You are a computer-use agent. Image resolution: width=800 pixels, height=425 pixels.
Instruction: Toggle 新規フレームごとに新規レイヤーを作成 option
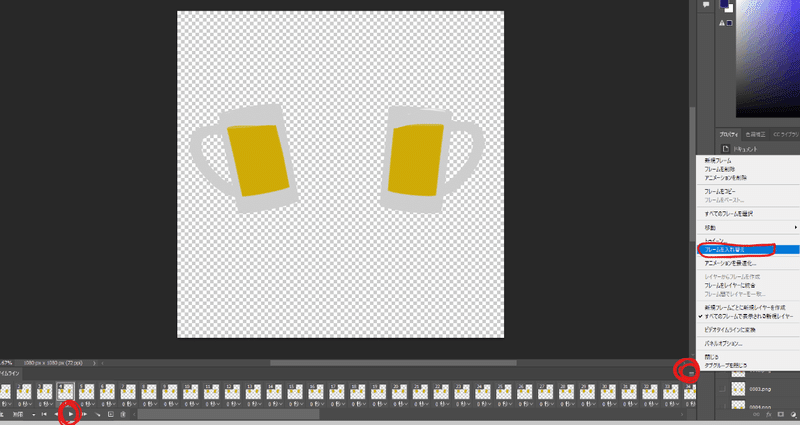(x=744, y=308)
